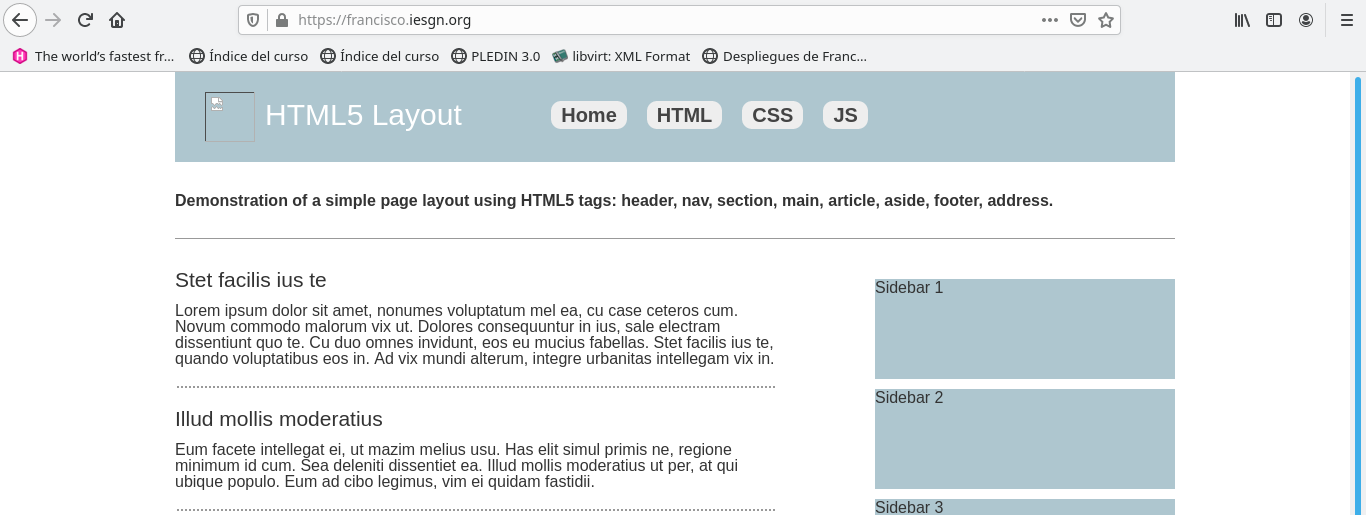Viewport: 1366px width, 515px height.
Task: Click the 'Lorem ipsum dolor sit amet' paragraph
Action: [x=475, y=335]
